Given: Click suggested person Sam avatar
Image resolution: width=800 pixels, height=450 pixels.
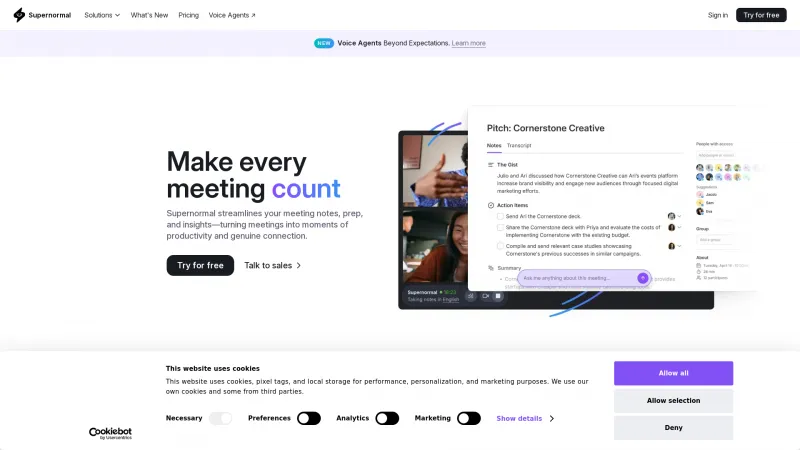Looking at the screenshot, I should pos(700,203).
